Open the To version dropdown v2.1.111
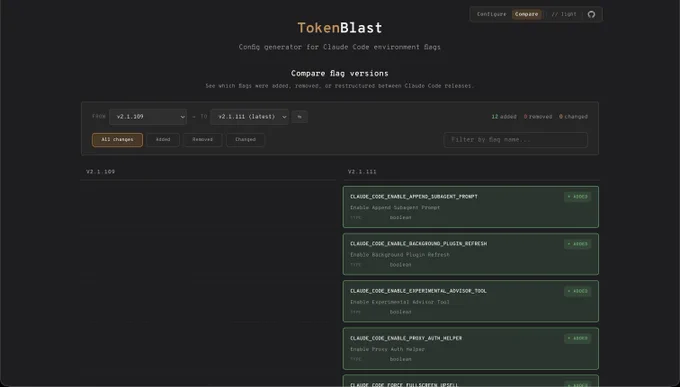The image size is (680, 387). [x=249, y=117]
